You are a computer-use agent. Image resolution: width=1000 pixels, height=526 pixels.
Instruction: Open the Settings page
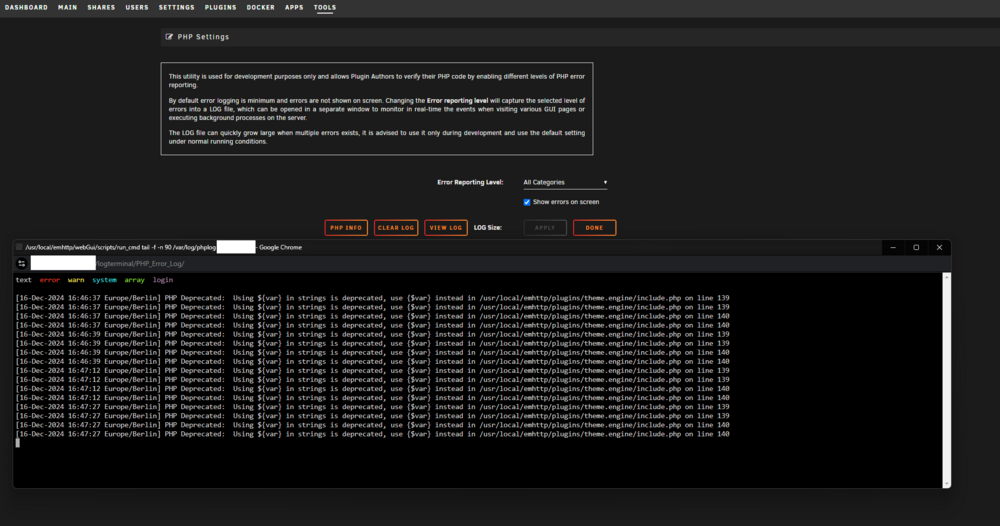(x=177, y=8)
